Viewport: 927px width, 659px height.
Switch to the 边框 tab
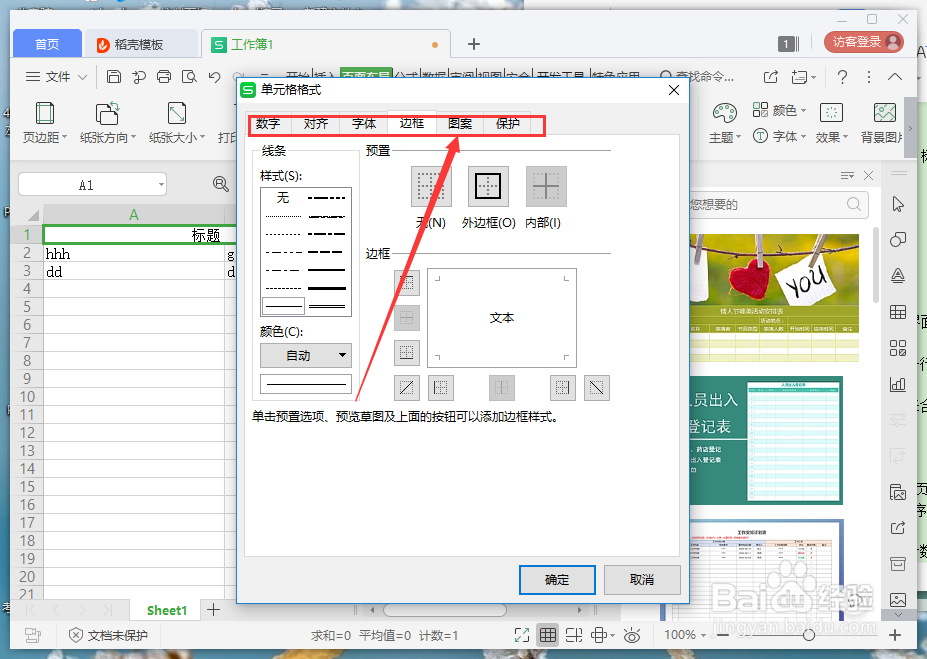coord(411,123)
